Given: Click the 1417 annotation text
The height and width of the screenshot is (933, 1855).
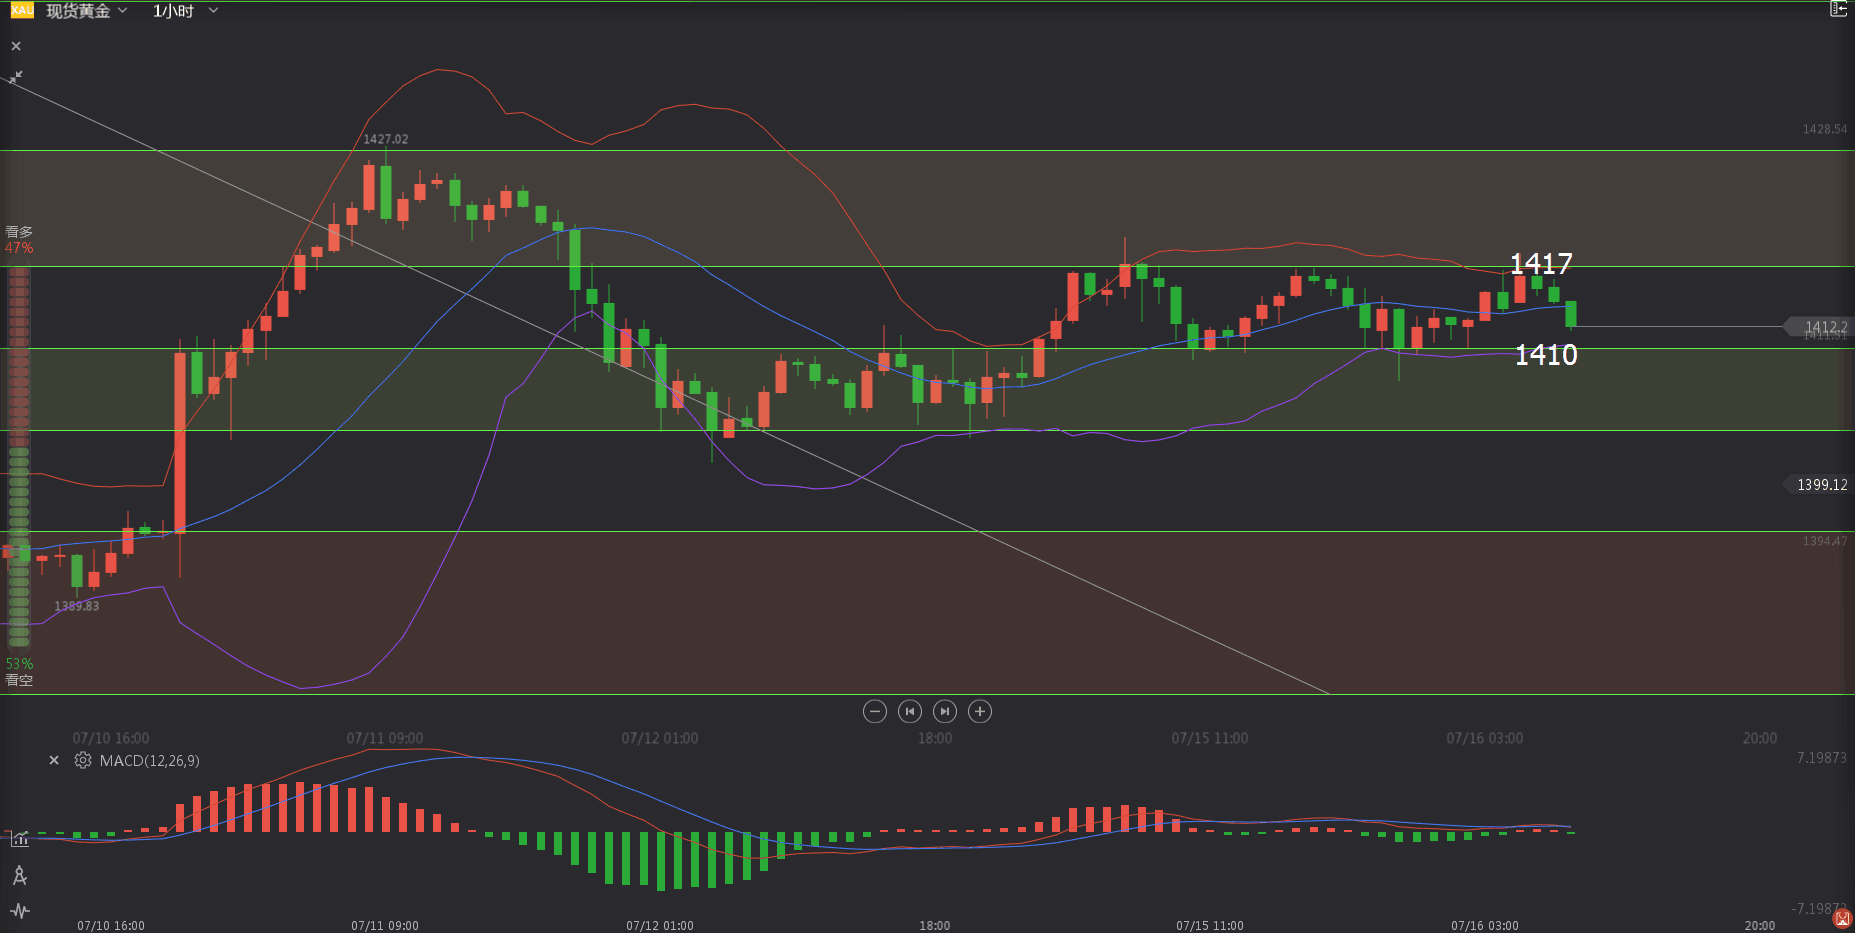Looking at the screenshot, I should point(1541,264).
